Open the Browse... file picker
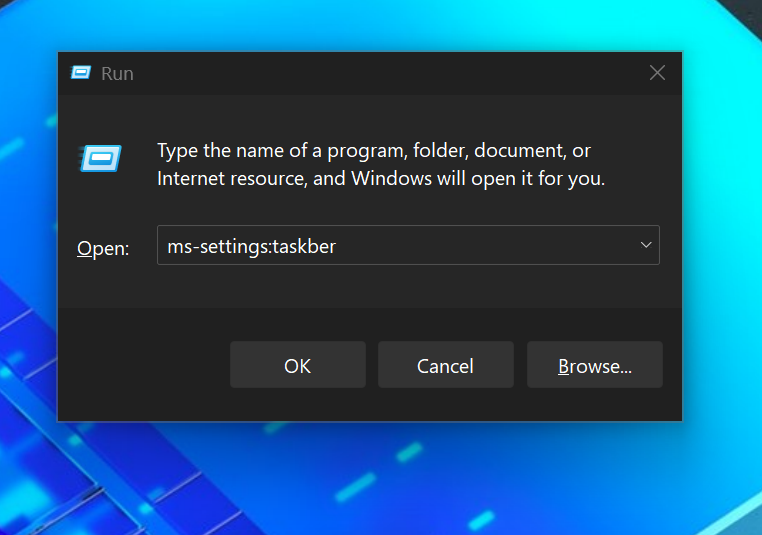 click(595, 365)
